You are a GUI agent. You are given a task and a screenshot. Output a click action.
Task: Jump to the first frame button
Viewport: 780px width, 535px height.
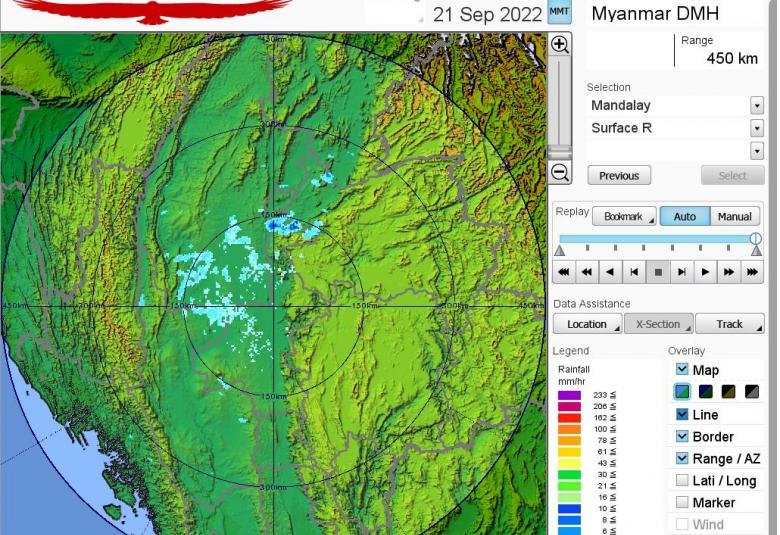click(x=634, y=272)
